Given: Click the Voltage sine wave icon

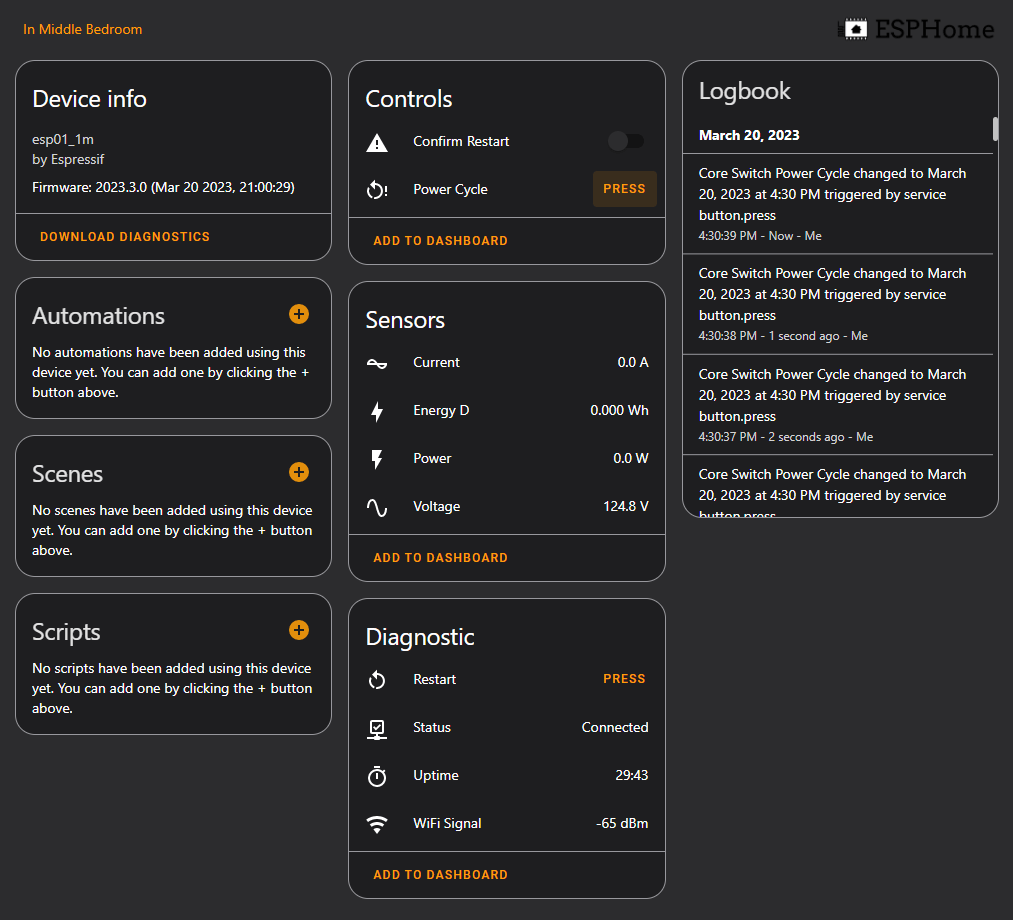Looking at the screenshot, I should pos(377,507).
